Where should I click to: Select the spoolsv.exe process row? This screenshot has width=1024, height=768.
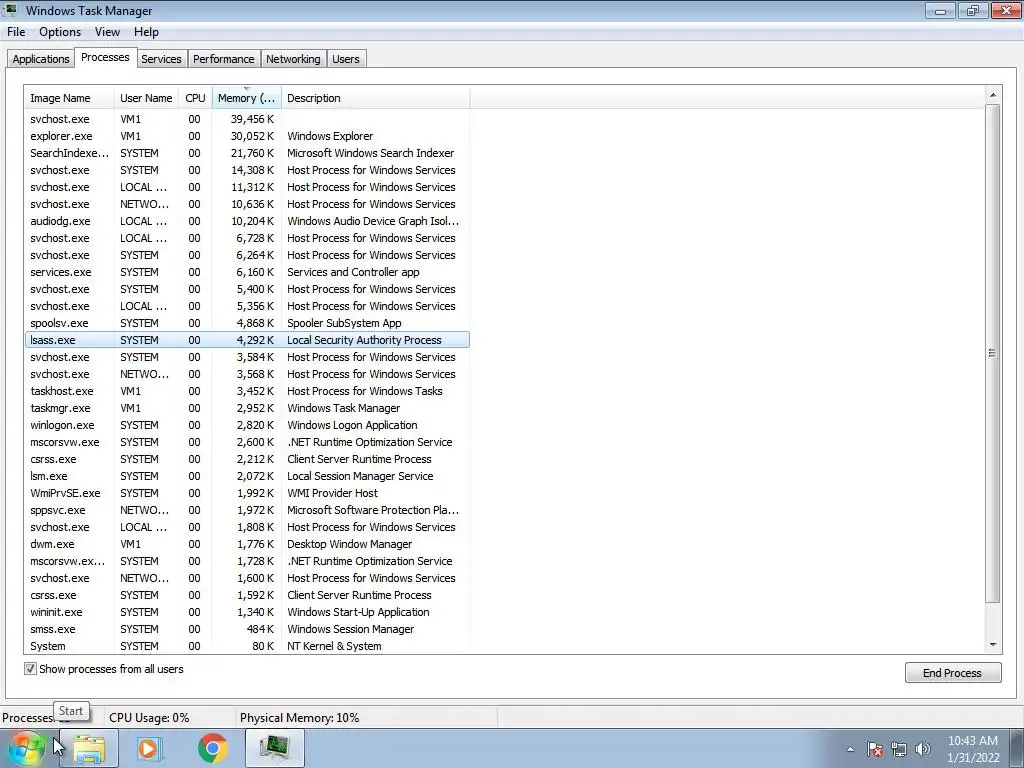click(247, 323)
